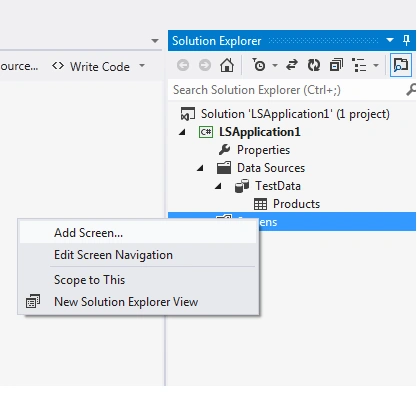Click Sync with Active Document icon
Image resolution: width=417 pixels, height=393 pixels.
(292, 65)
